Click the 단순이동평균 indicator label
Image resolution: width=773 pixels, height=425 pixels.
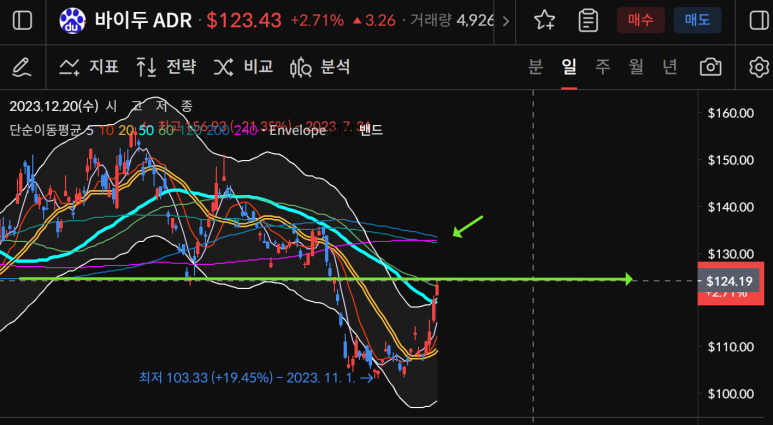point(47,131)
